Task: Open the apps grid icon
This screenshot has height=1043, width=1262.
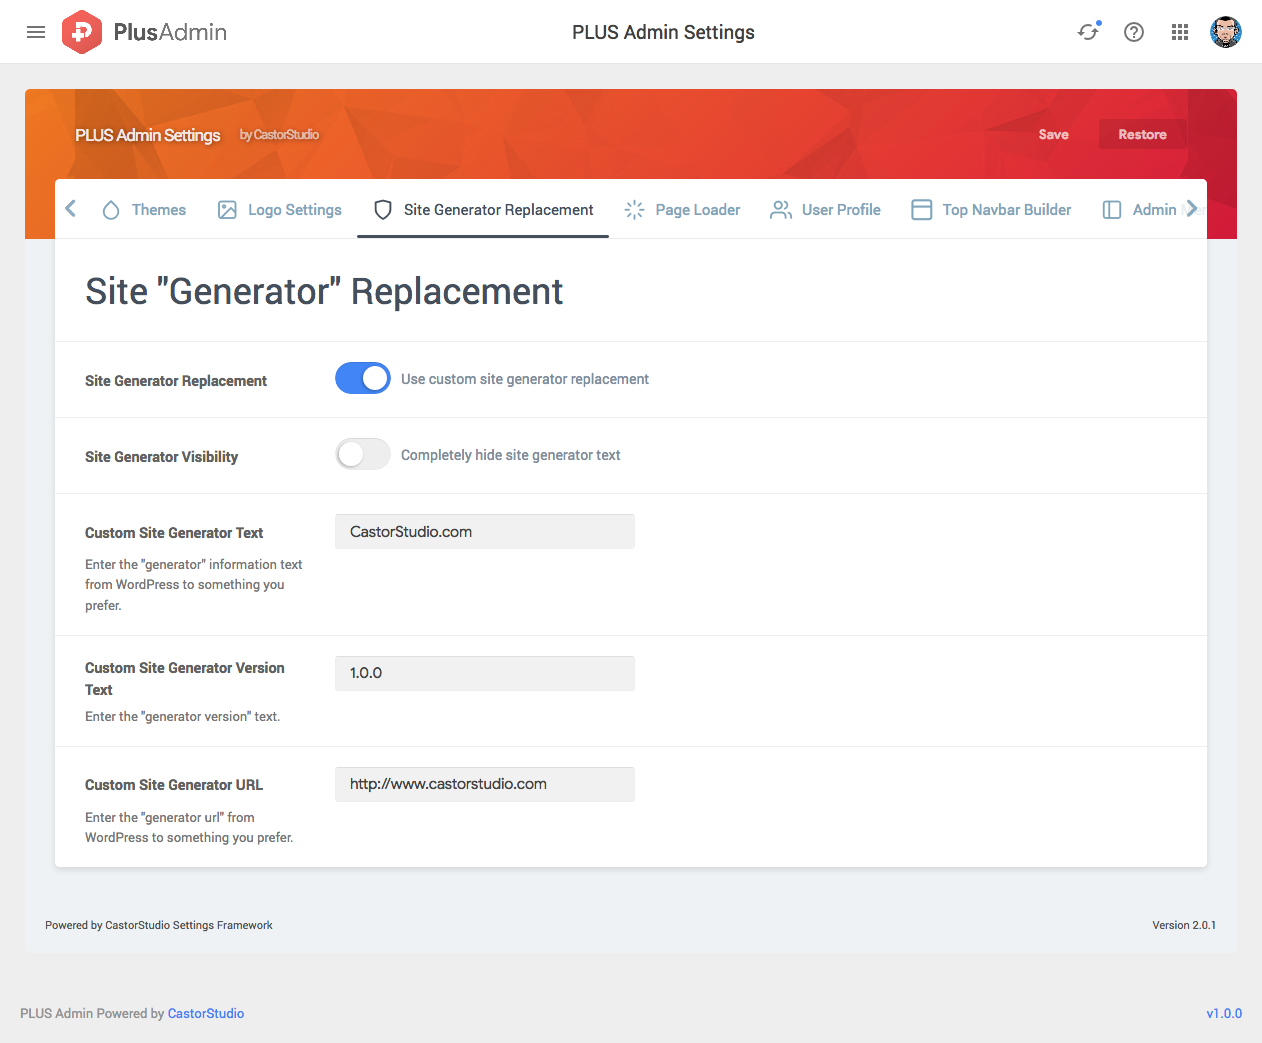Action: pos(1180,32)
